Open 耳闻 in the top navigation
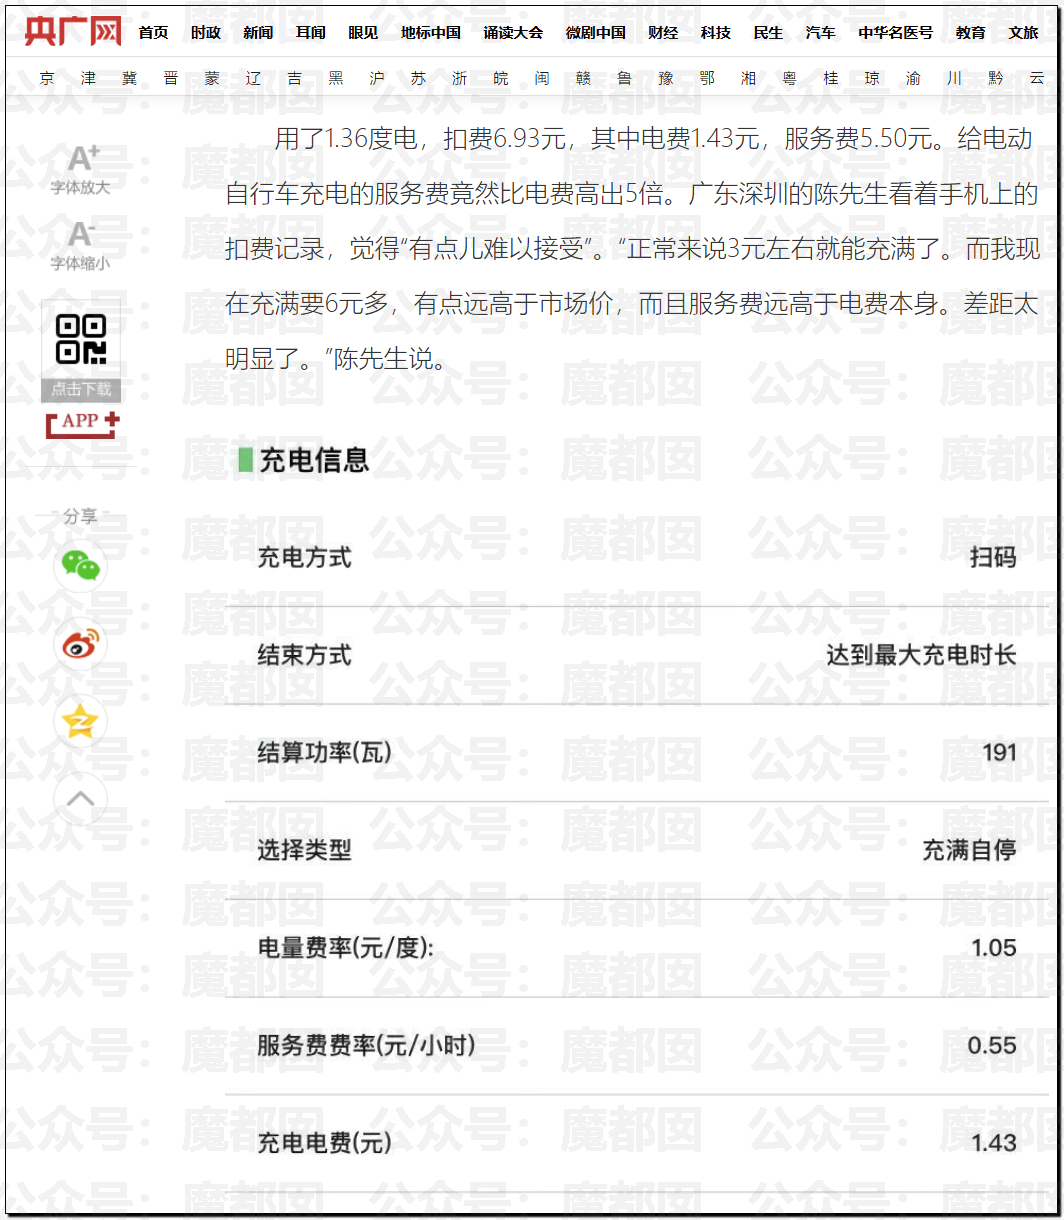 pos(311,33)
